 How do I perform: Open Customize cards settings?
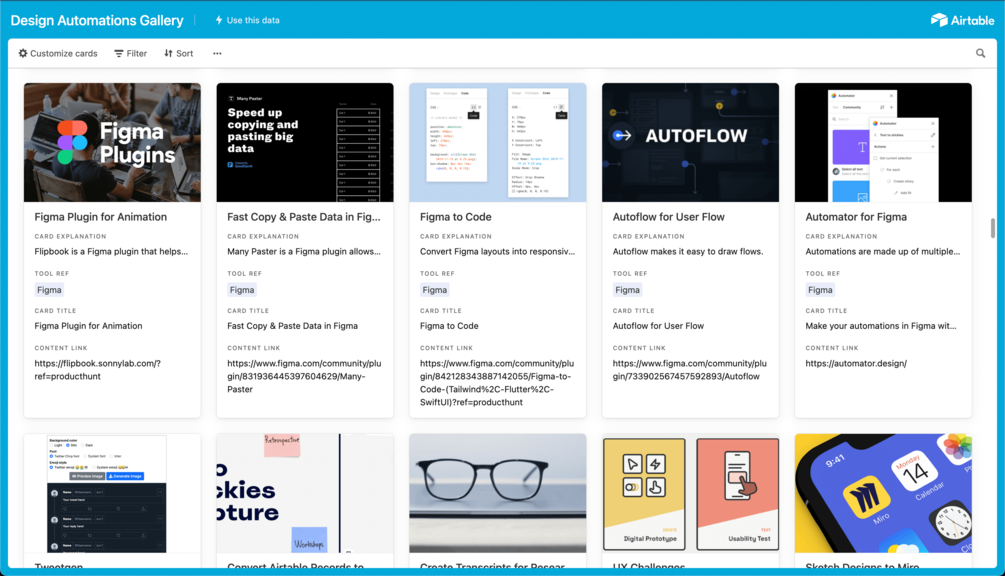58,53
